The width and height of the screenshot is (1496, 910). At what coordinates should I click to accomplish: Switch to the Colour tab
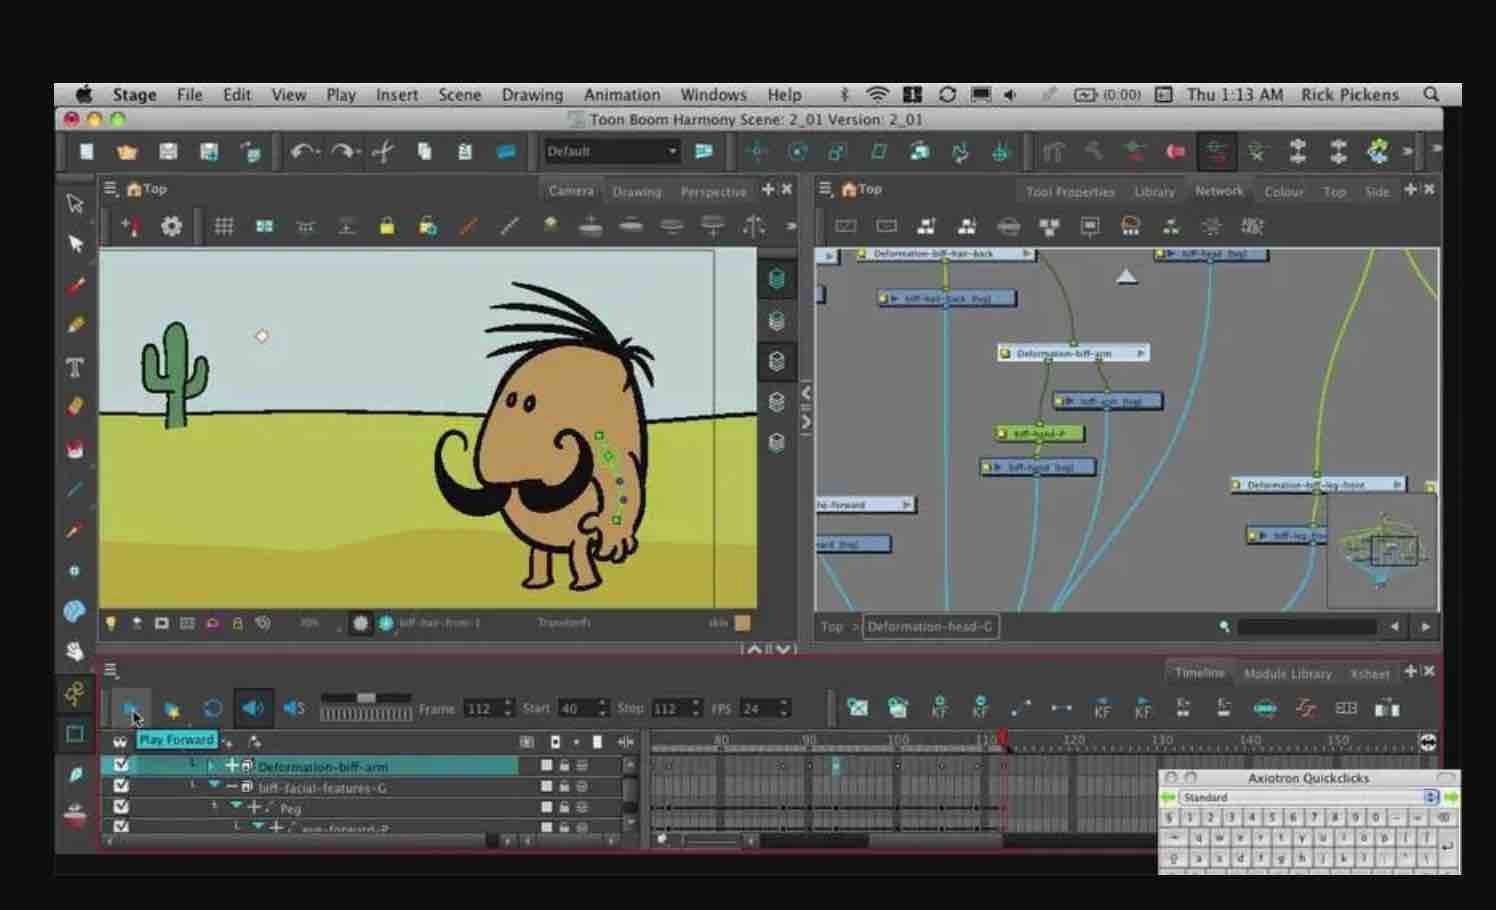[1283, 191]
